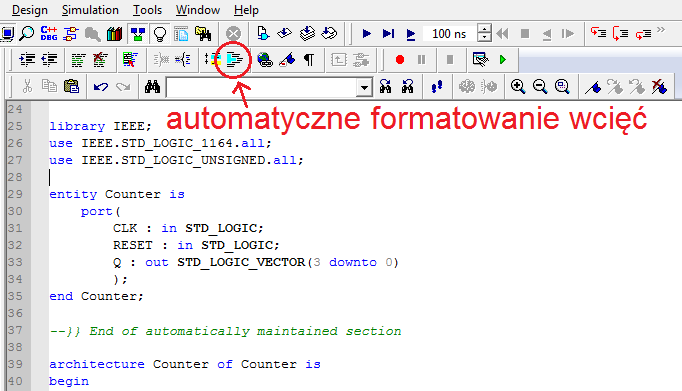
Task: Click the blue footsteps icon
Action: tap(437, 87)
